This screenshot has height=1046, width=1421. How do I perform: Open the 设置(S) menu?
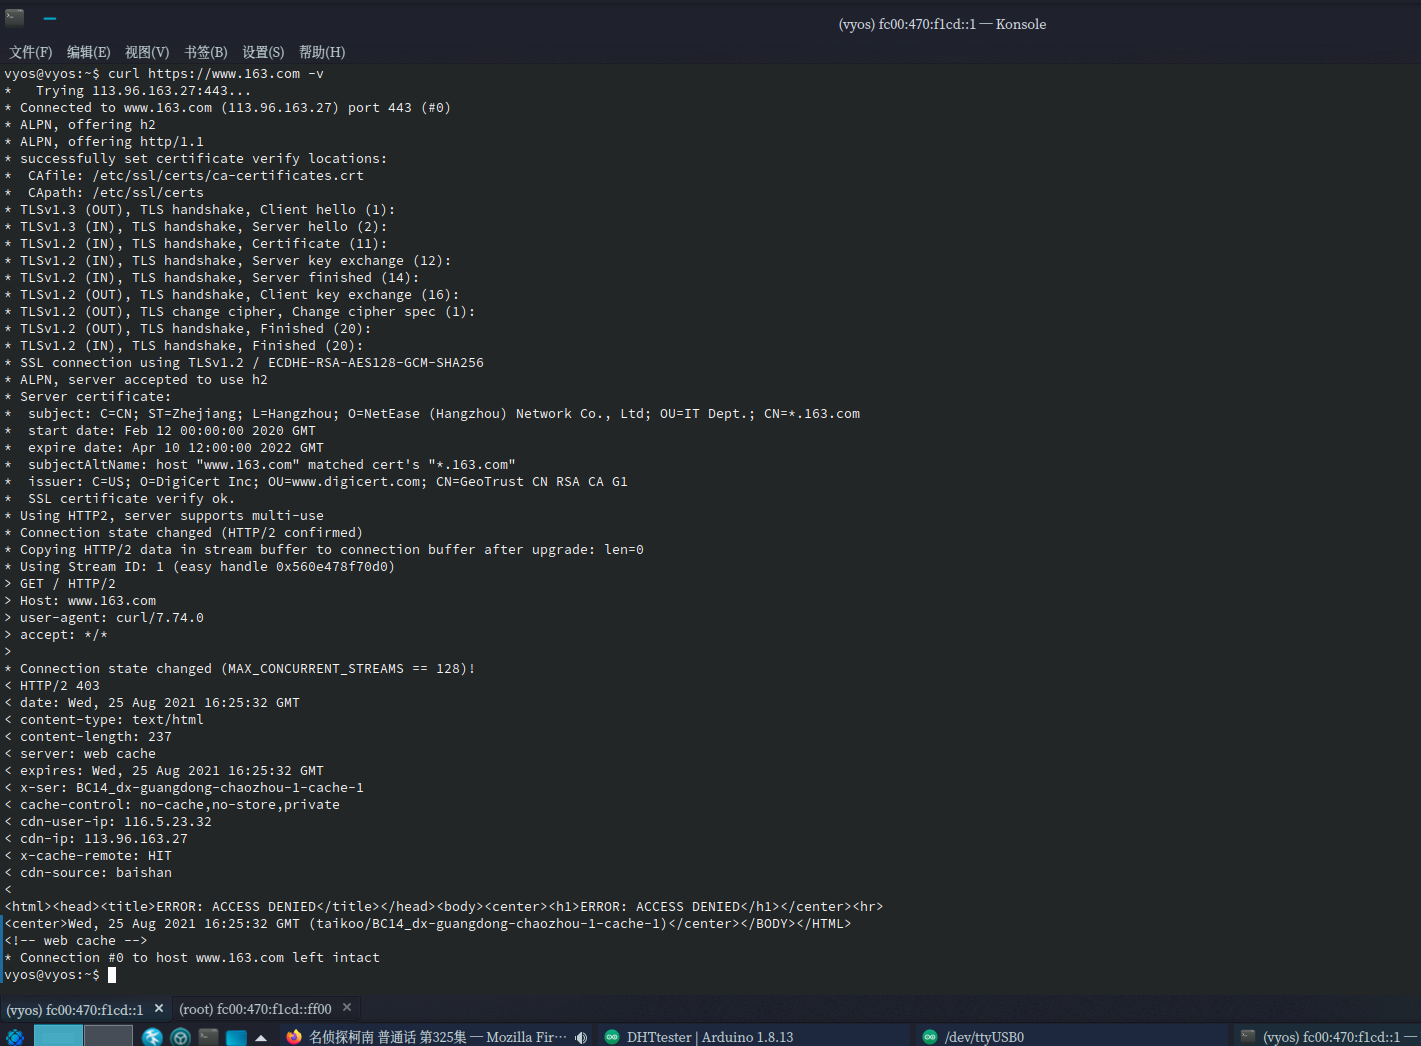[263, 52]
